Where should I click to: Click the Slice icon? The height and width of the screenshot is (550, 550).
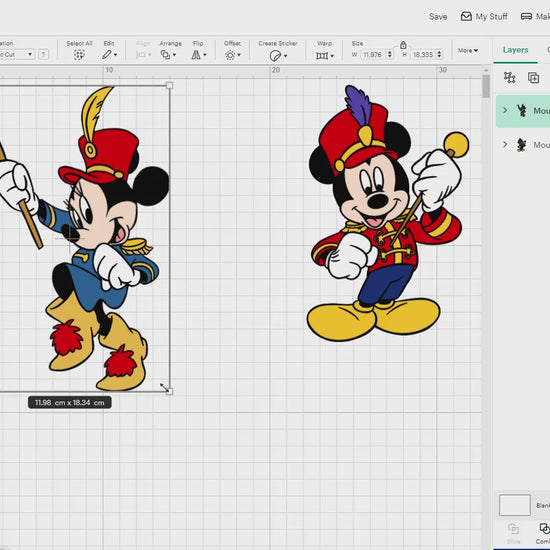coord(513,528)
